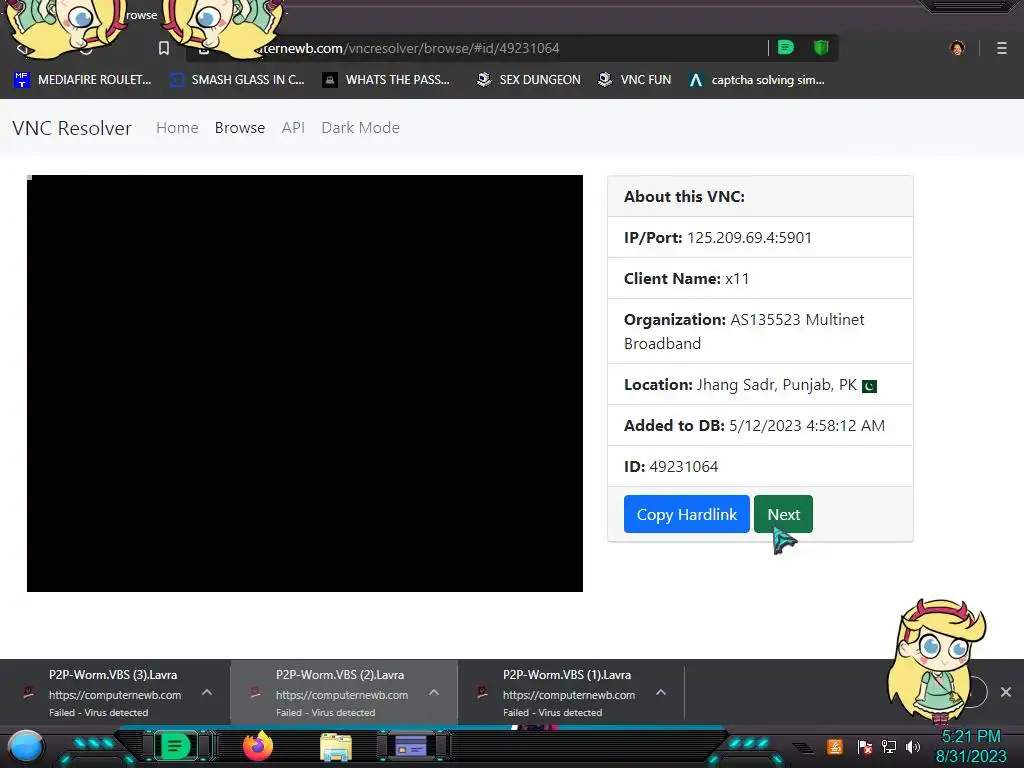
Task: Click the file icon of P2P-Worm.VBS (2).Lavra
Action: (255, 693)
